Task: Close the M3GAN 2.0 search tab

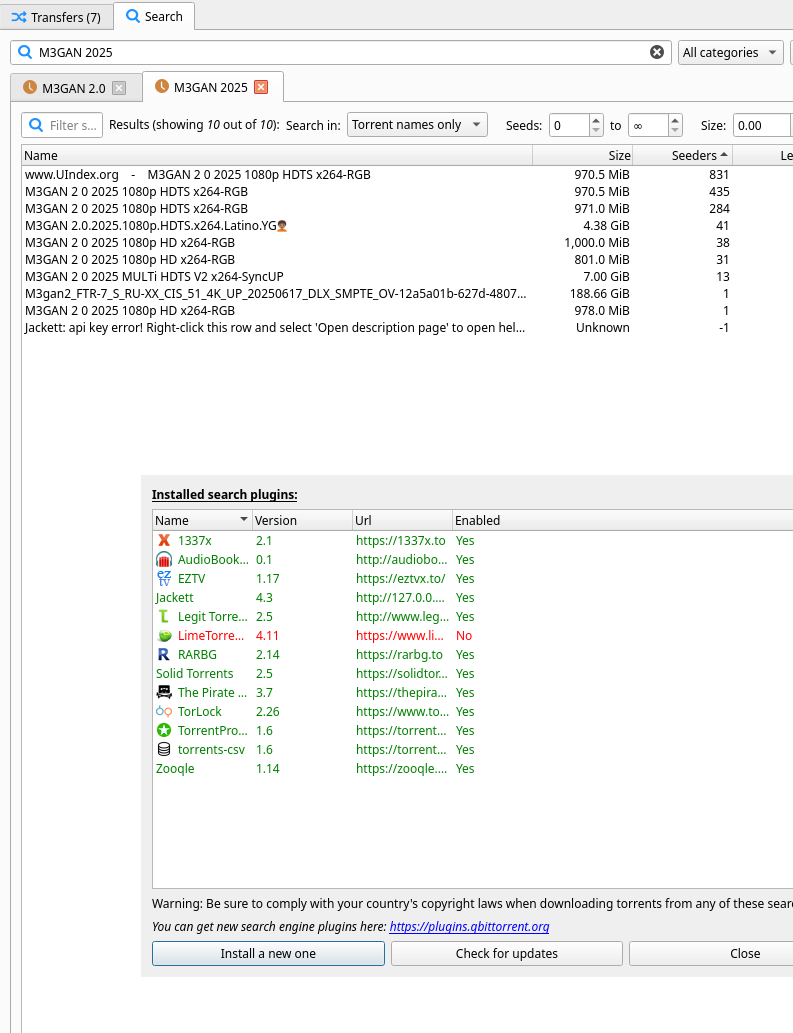Action: click(x=119, y=88)
